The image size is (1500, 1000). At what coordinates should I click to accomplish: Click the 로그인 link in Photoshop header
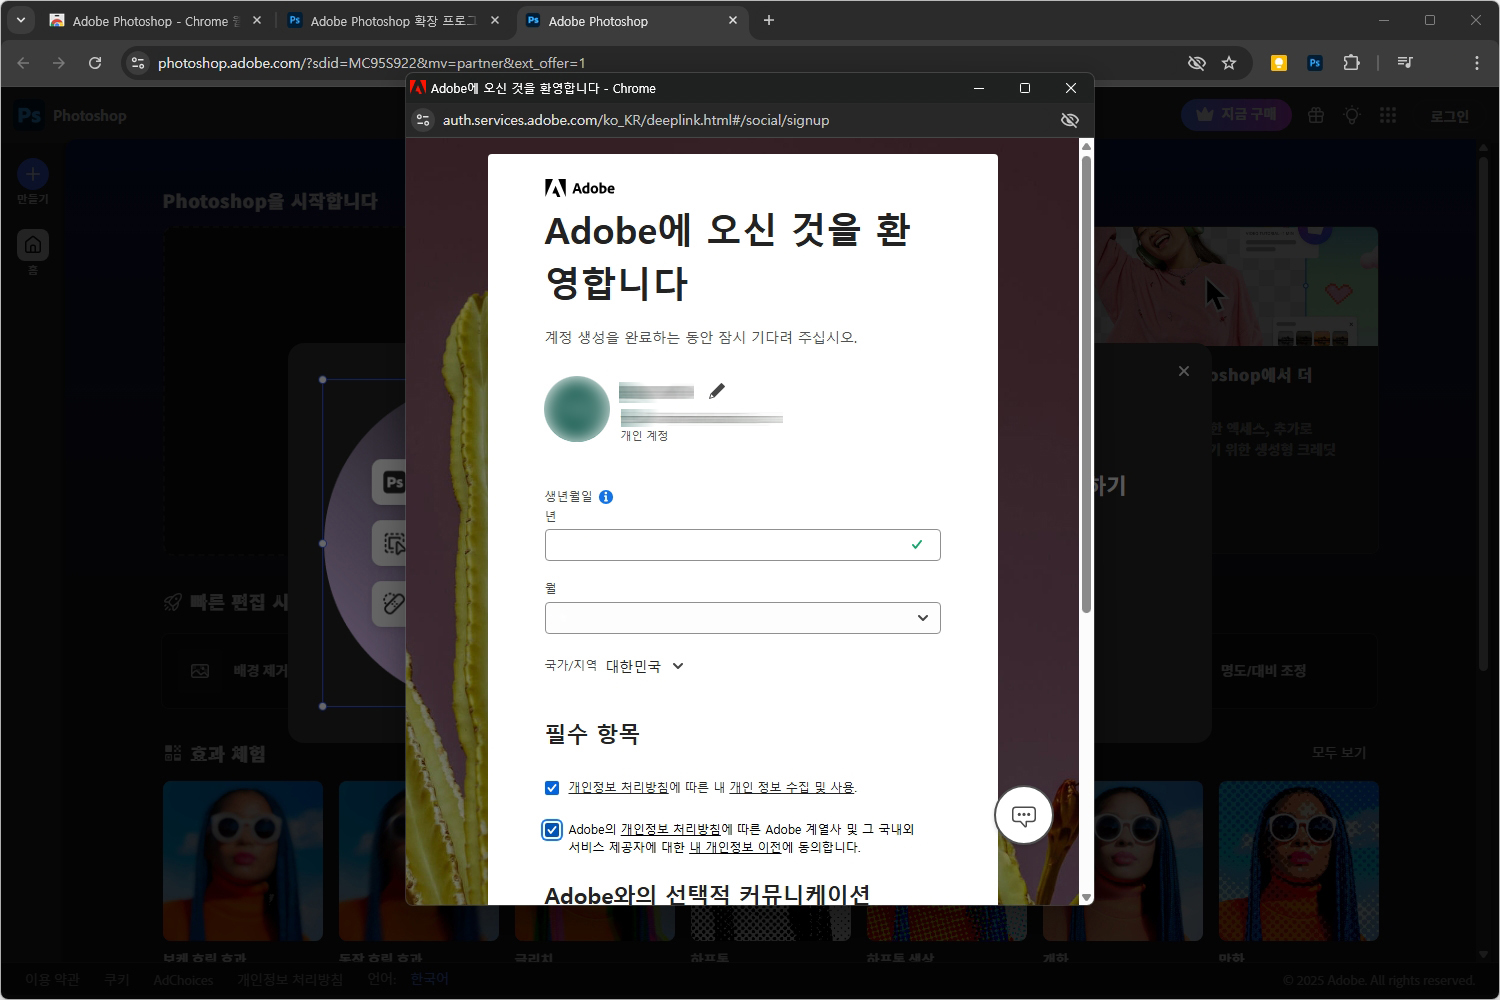click(x=1449, y=116)
